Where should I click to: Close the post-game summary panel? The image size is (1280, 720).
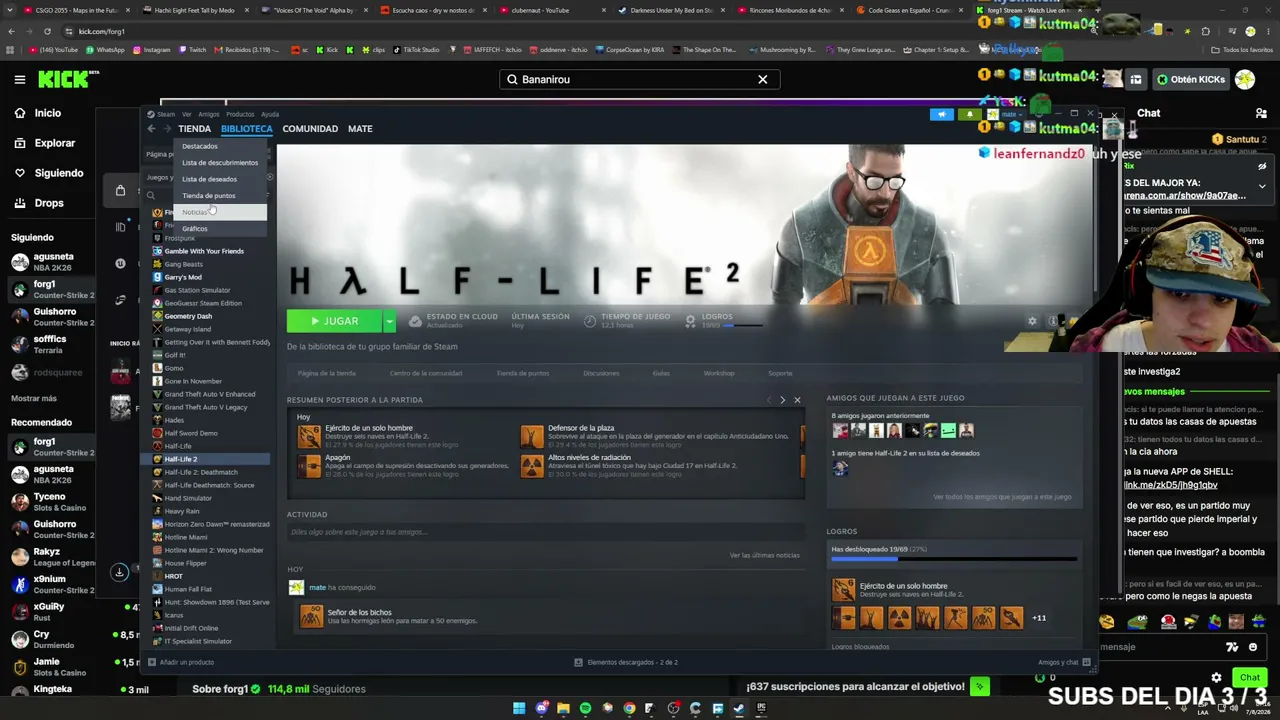(797, 400)
